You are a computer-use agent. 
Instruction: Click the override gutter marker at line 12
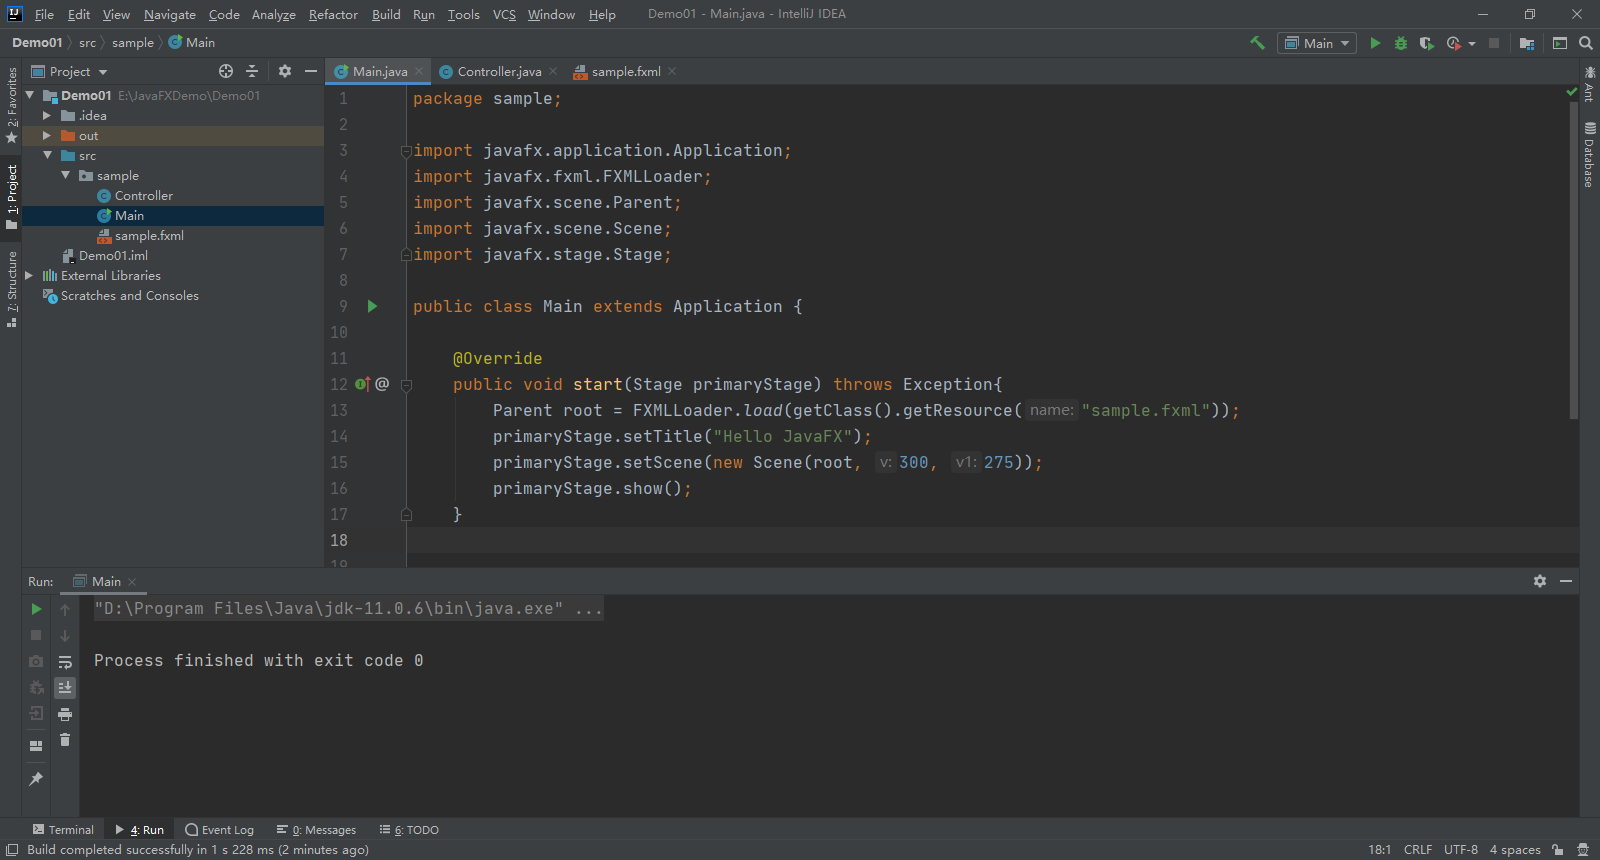[363, 384]
